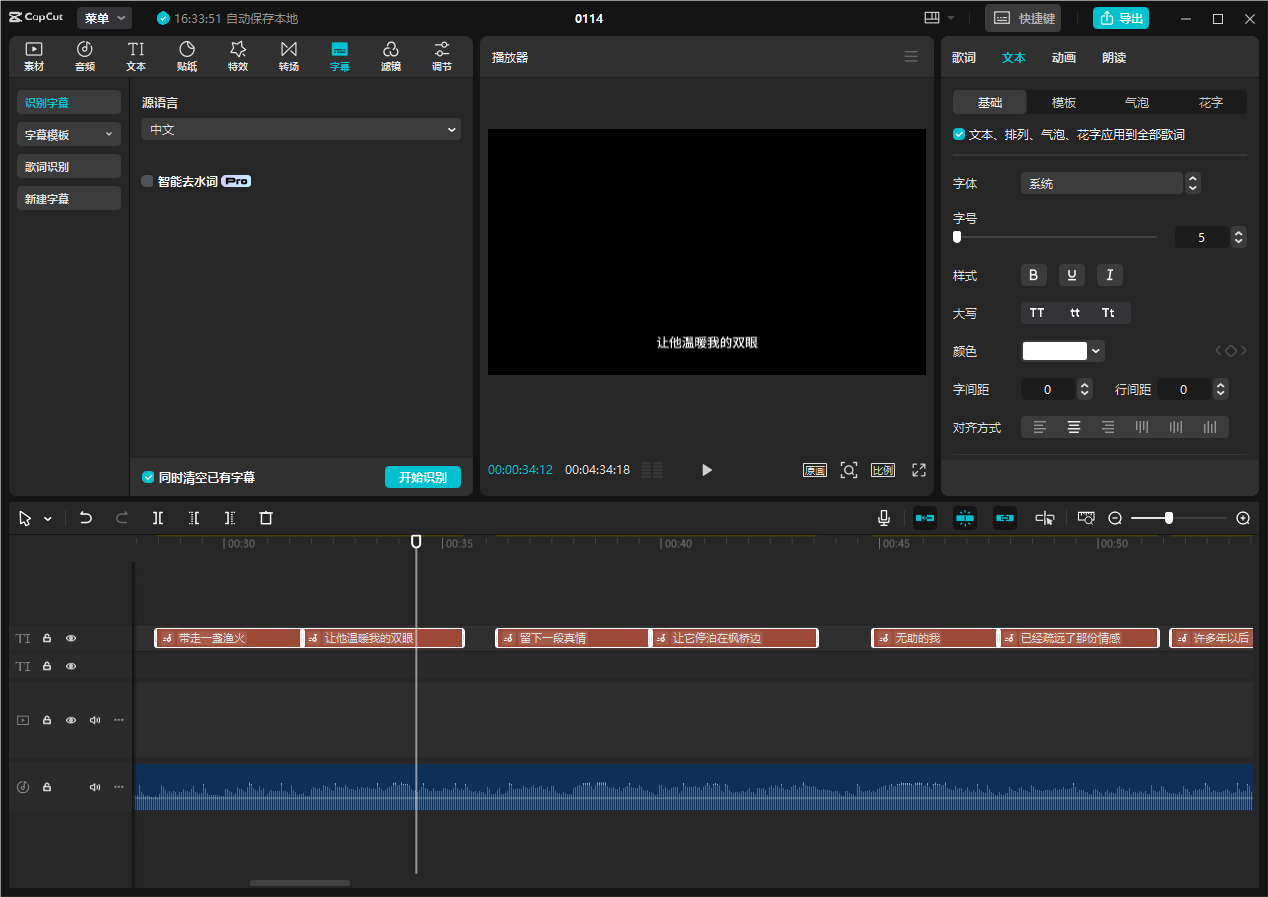Click the fullscreen icon in the player
This screenshot has height=897, width=1268.
919,470
